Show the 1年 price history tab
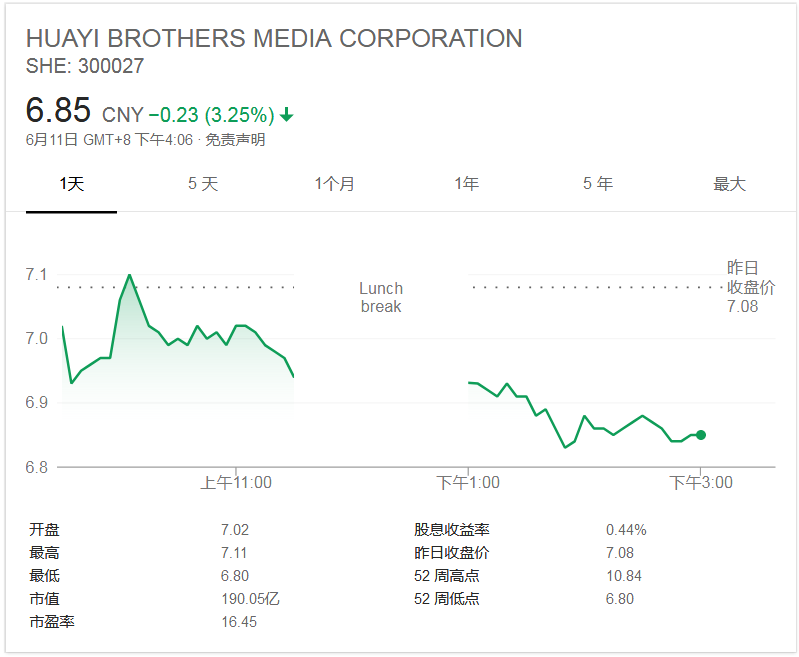Image resolution: width=799 pixels, height=657 pixels. 466,184
